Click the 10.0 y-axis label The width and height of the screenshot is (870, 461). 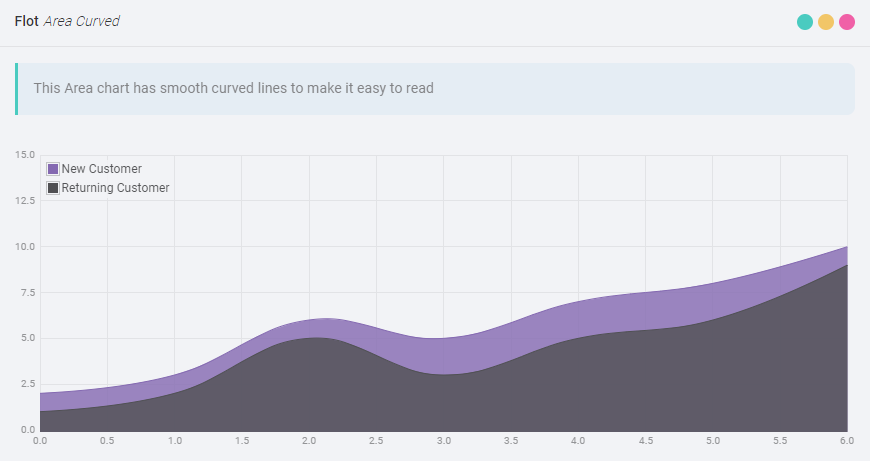(x=25, y=247)
